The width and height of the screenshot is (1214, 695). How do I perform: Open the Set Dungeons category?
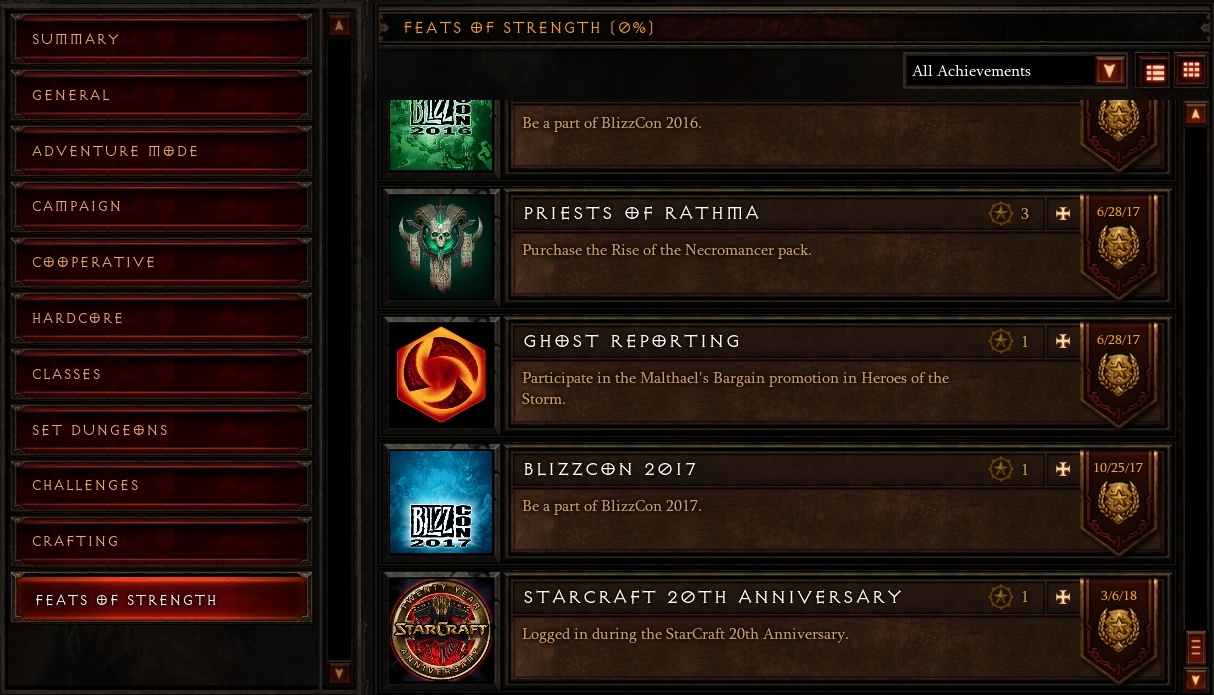click(162, 430)
